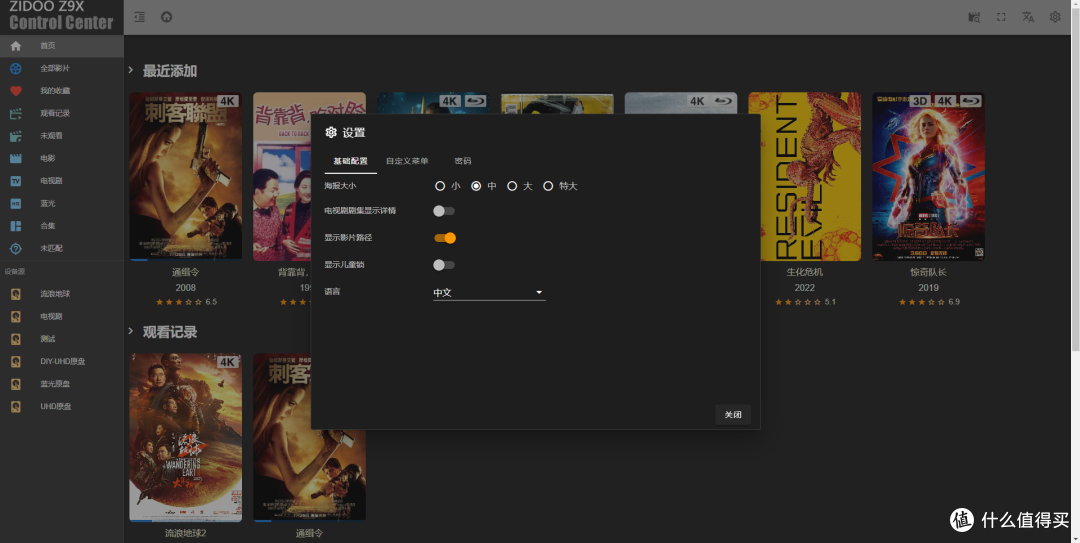Image resolution: width=1080 pixels, height=543 pixels.
Task: Select 流浪地球 device source
Action: 62,294
